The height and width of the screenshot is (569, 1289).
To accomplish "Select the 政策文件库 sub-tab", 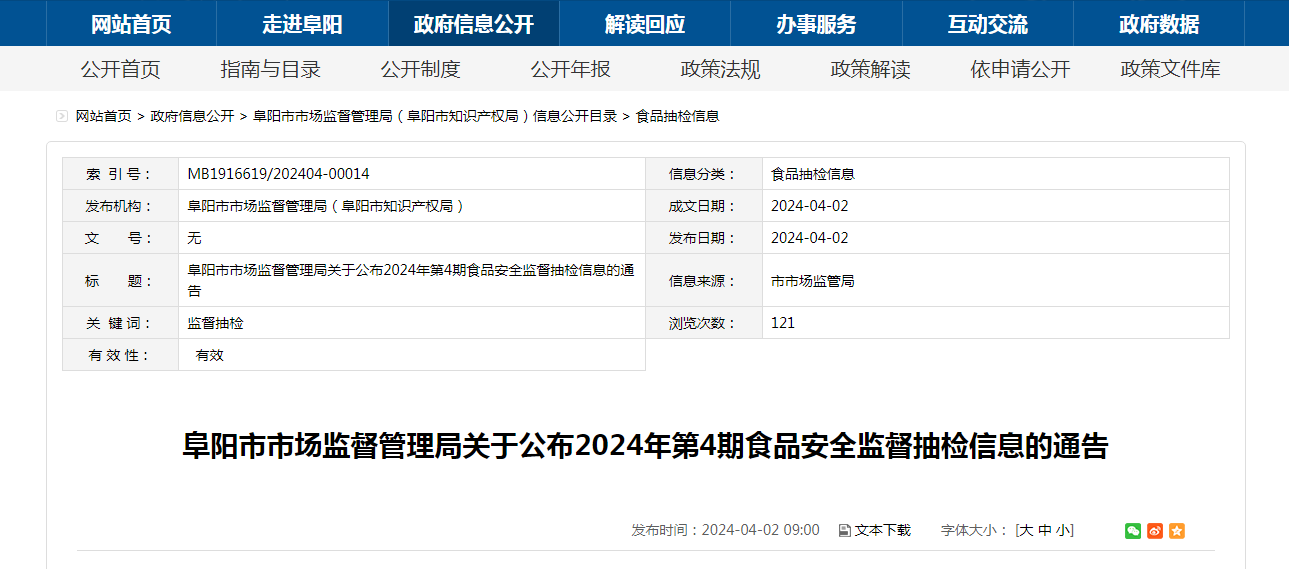I will click(x=1171, y=70).
